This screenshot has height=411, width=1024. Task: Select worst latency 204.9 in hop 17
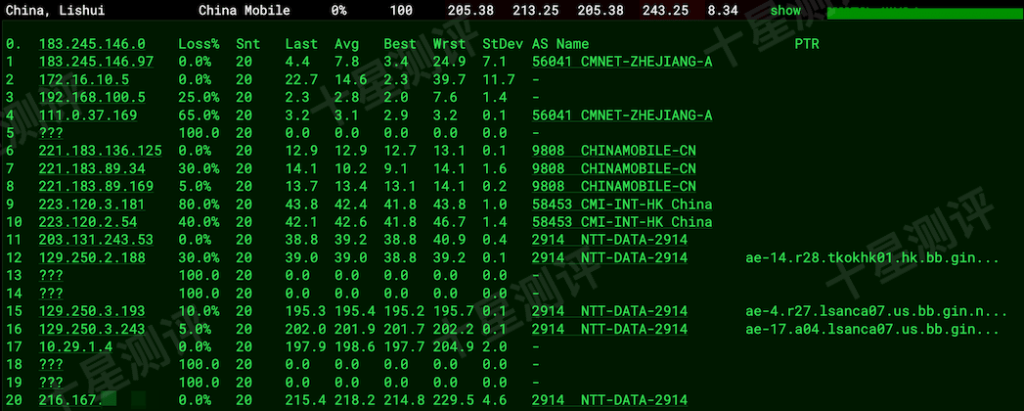[x=453, y=346]
